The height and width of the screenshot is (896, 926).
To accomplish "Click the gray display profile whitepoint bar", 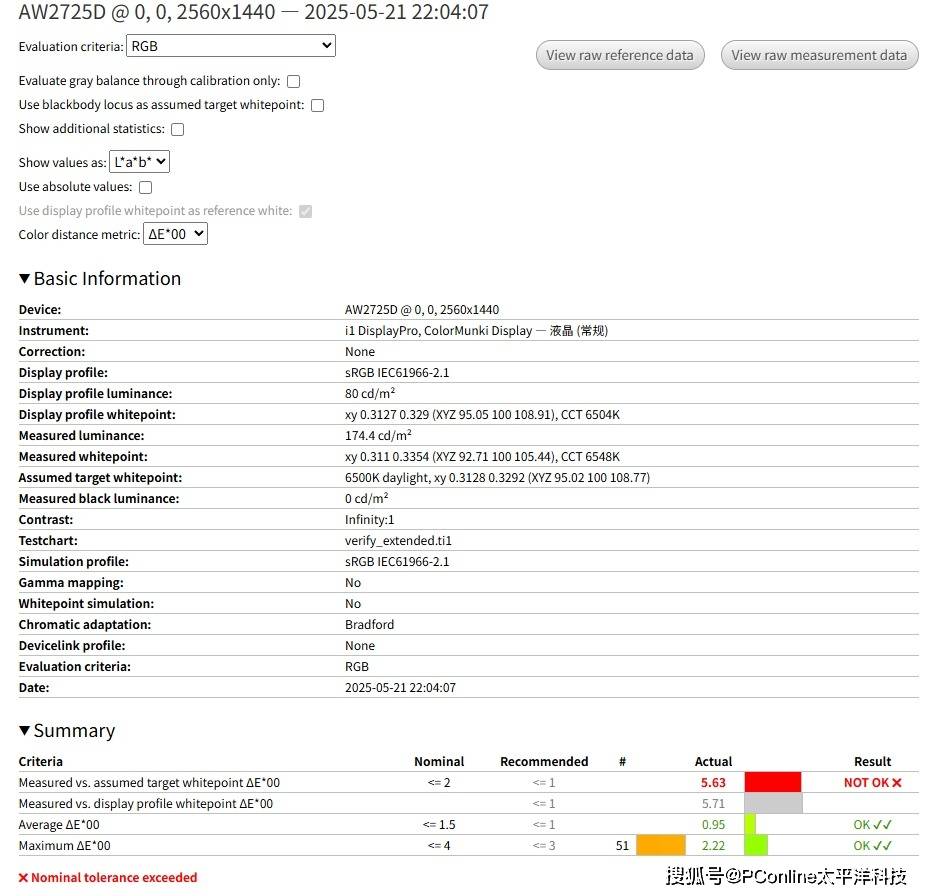I will 773,803.
